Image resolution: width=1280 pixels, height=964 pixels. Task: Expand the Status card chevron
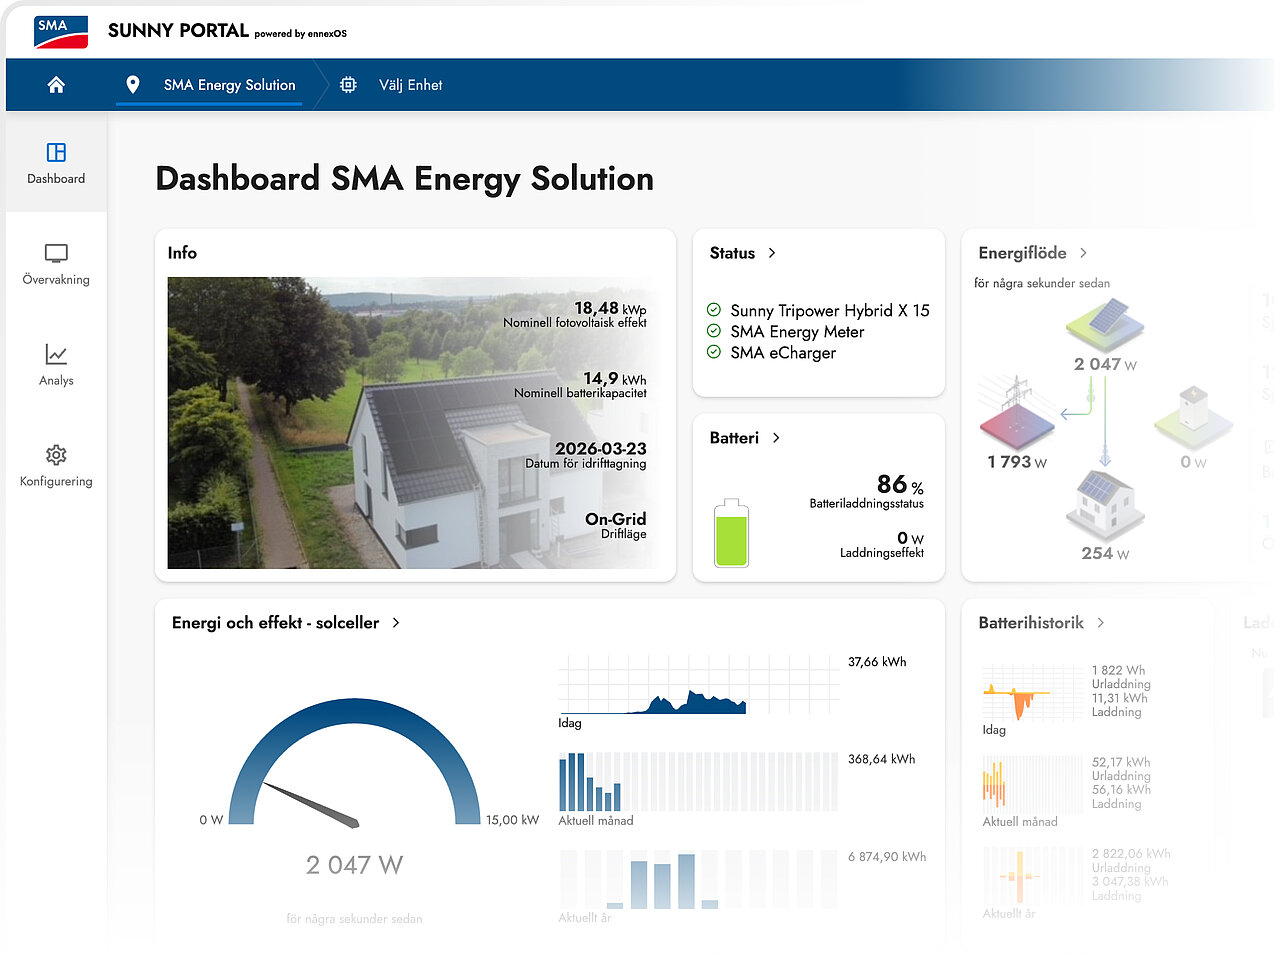click(772, 253)
